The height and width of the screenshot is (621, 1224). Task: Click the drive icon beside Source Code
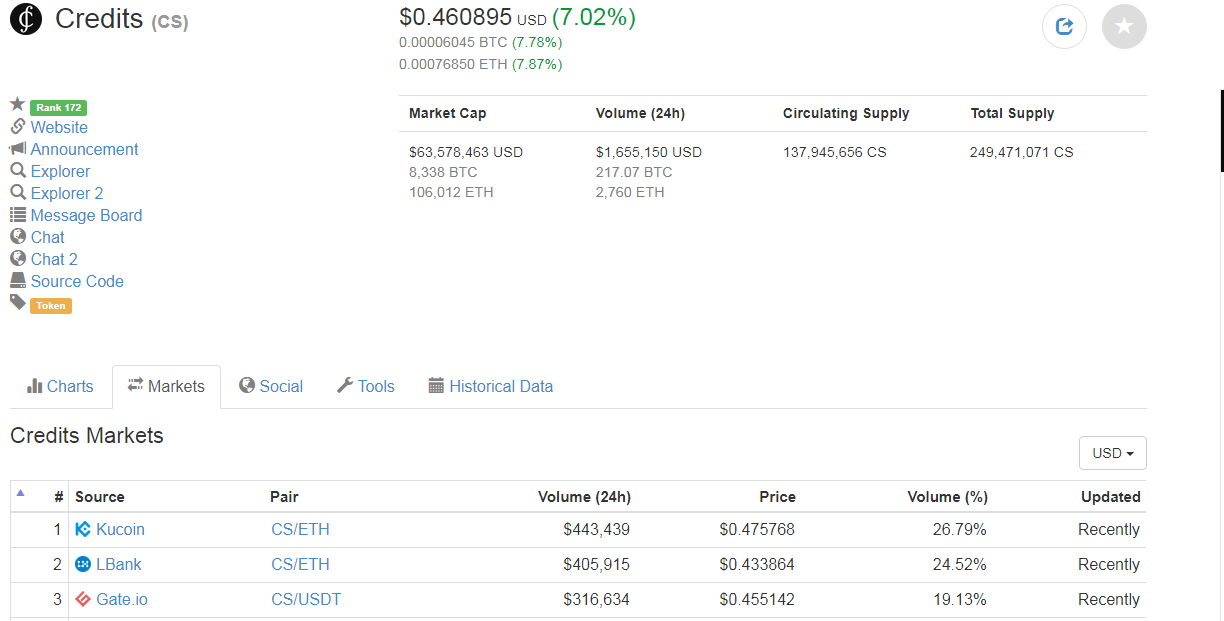(x=17, y=281)
